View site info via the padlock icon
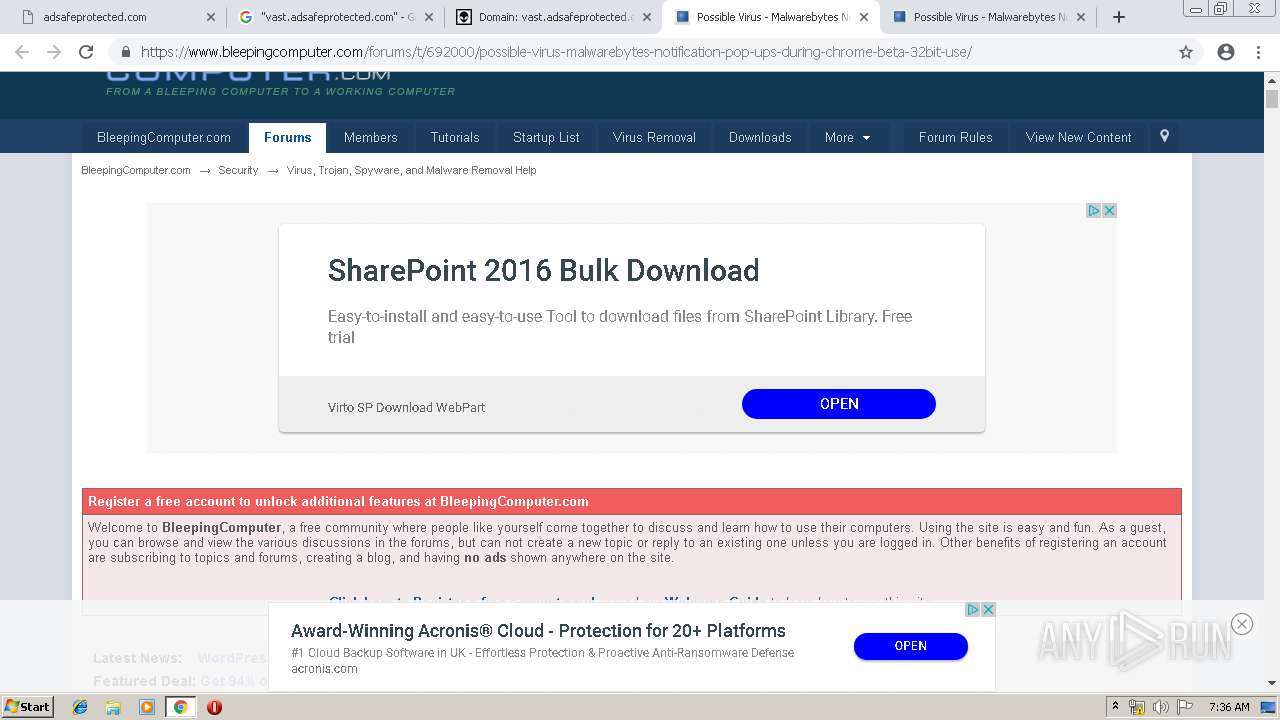Viewport: 1280px width, 720px height. (x=125, y=52)
